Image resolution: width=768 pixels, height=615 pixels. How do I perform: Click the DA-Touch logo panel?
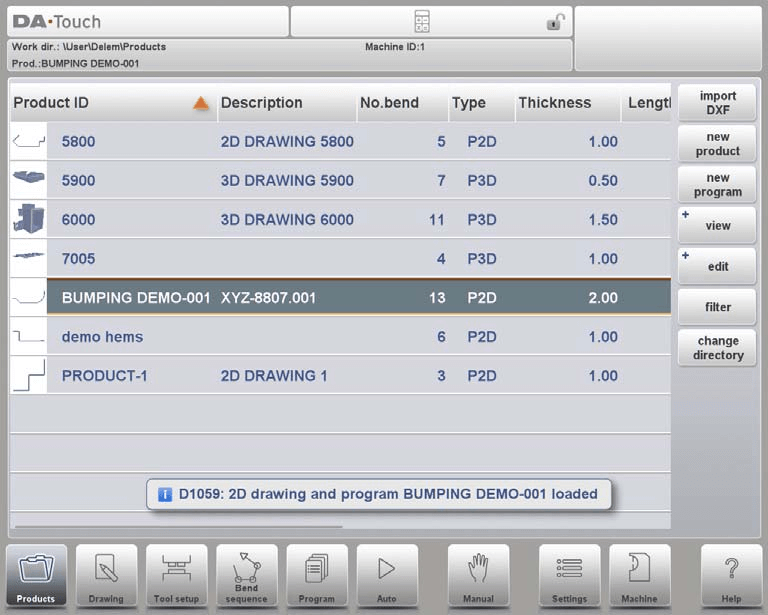coord(148,22)
